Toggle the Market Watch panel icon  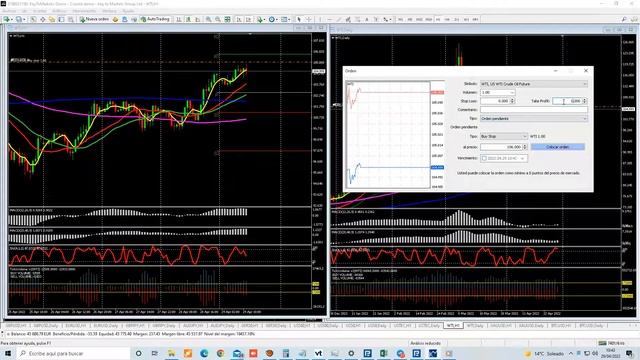click(33, 19)
